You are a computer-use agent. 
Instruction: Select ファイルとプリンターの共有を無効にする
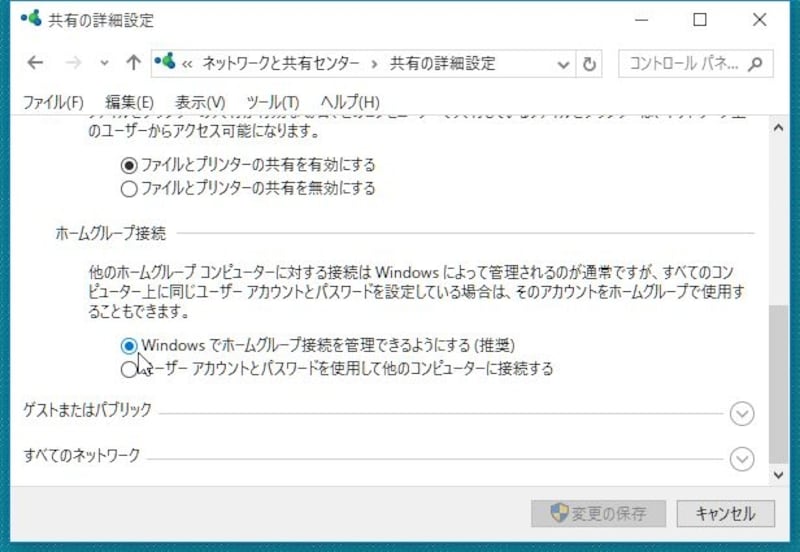[x=248, y=188]
